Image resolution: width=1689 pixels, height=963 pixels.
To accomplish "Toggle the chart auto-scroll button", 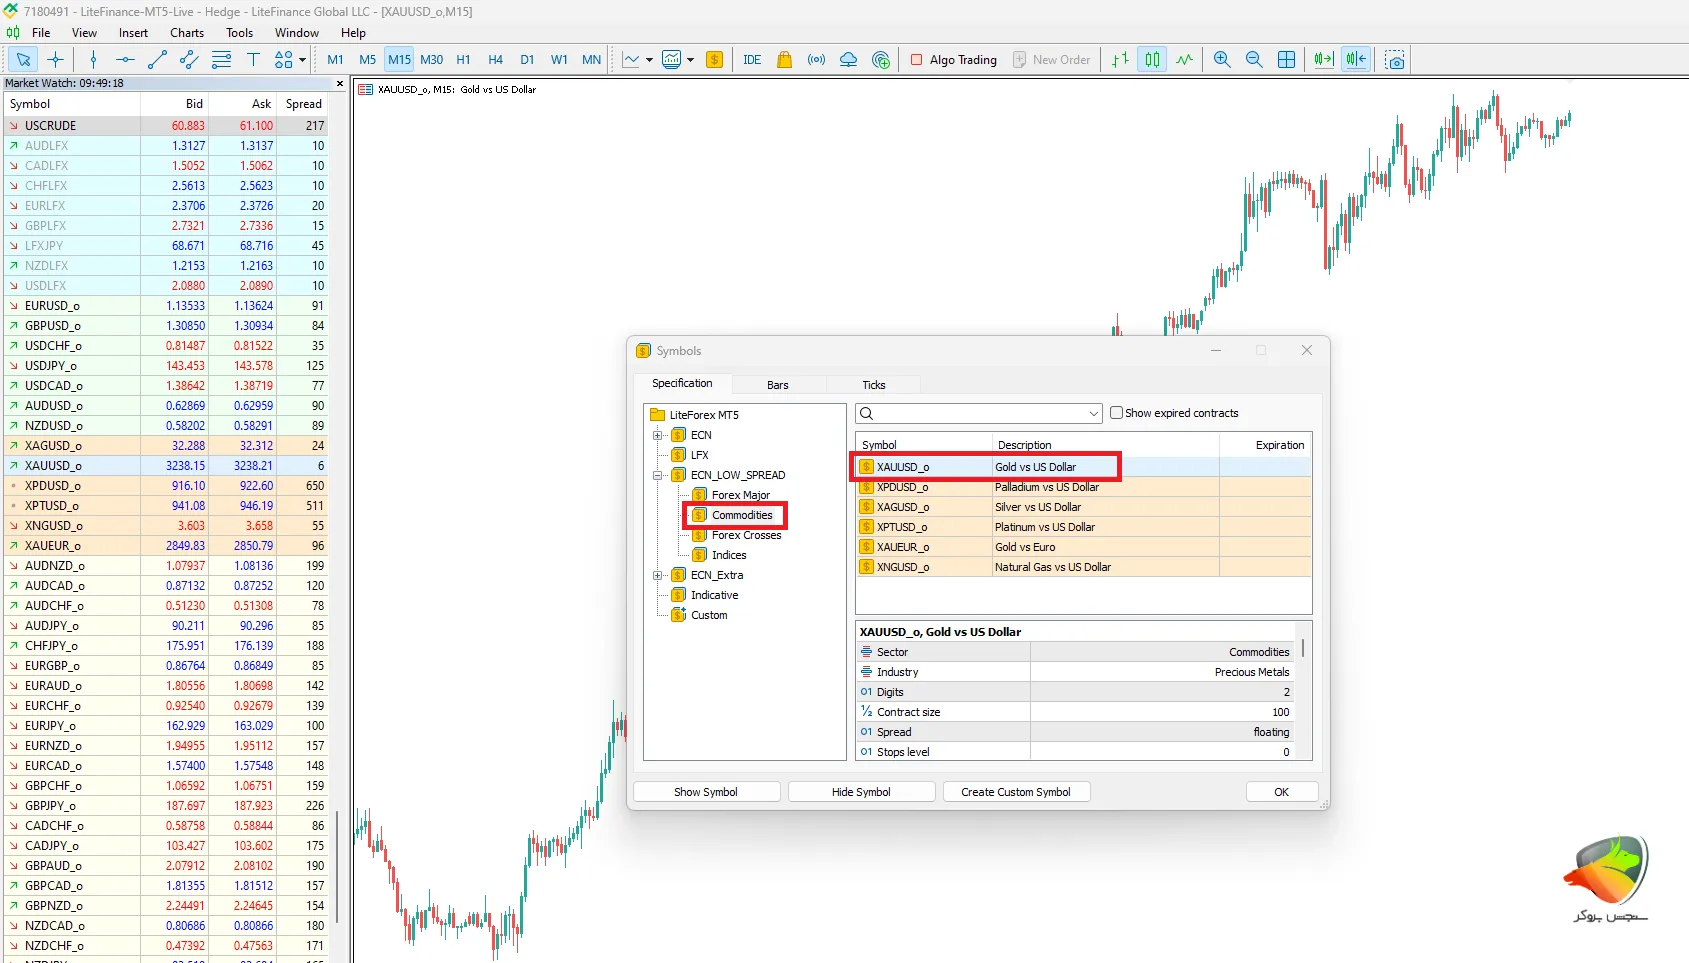I will pyautogui.click(x=1324, y=60).
